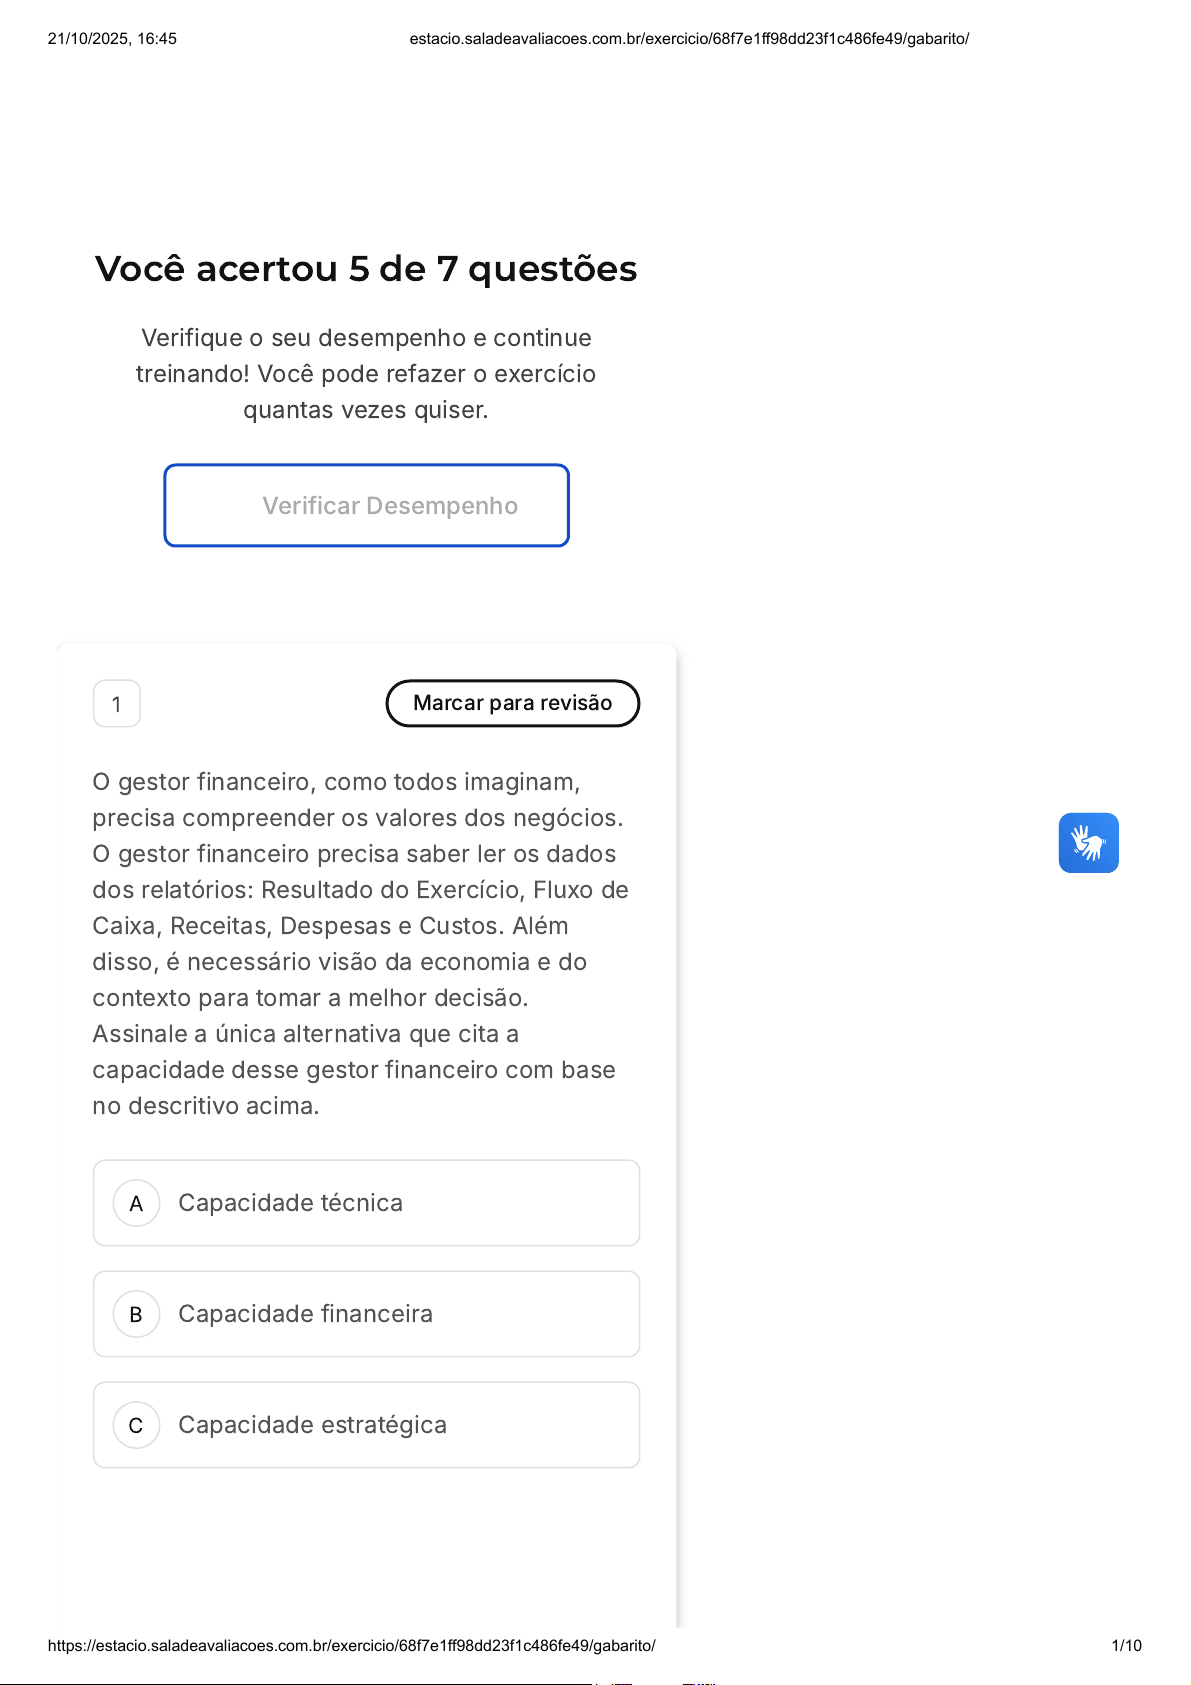
Task: Select the letter C option circle
Action: click(x=136, y=1425)
